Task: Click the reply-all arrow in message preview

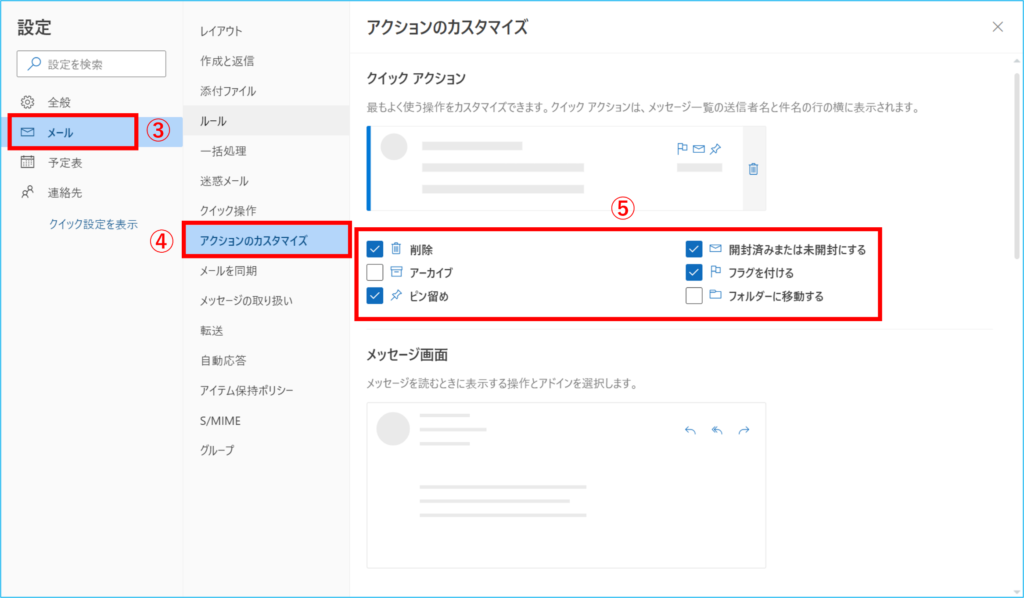Action: pyautogui.click(x=716, y=430)
